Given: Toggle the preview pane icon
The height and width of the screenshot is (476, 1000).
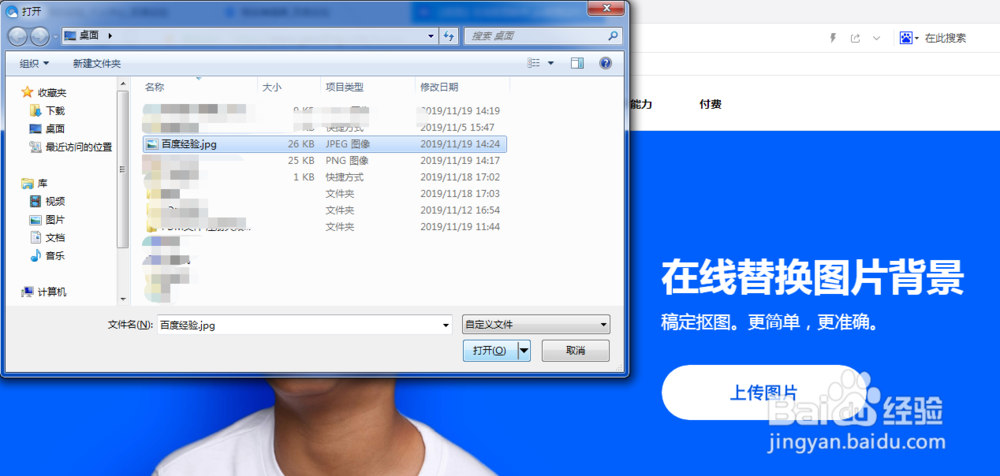Looking at the screenshot, I should click(x=578, y=63).
